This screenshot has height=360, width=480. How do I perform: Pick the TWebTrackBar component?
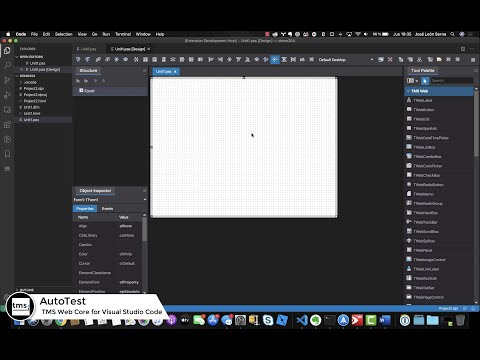[439, 222]
